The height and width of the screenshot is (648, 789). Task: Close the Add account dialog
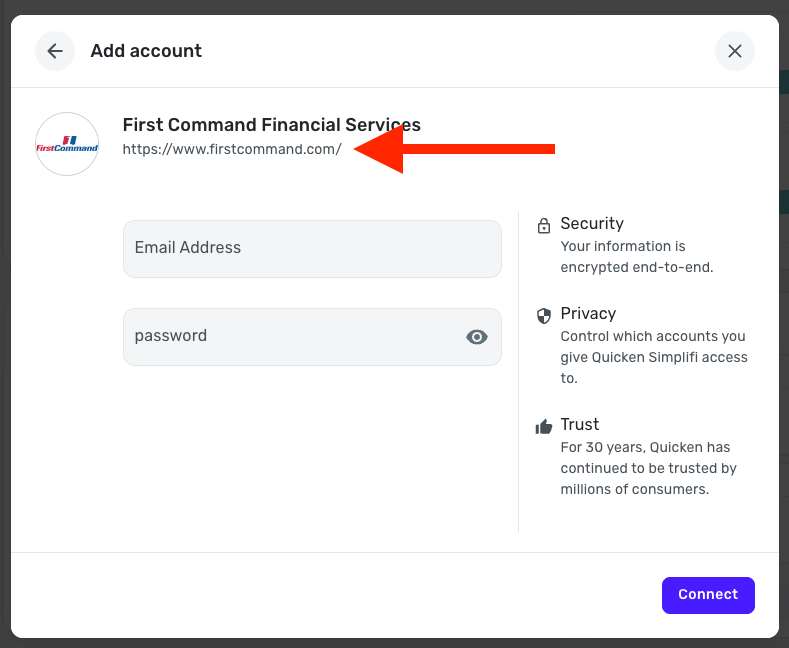pyautogui.click(x=735, y=51)
